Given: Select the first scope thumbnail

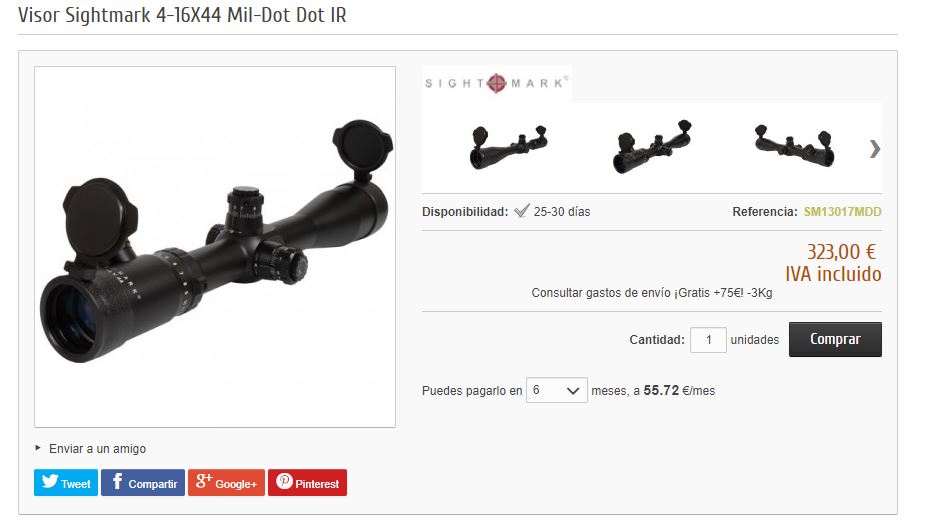Looking at the screenshot, I should (x=508, y=148).
